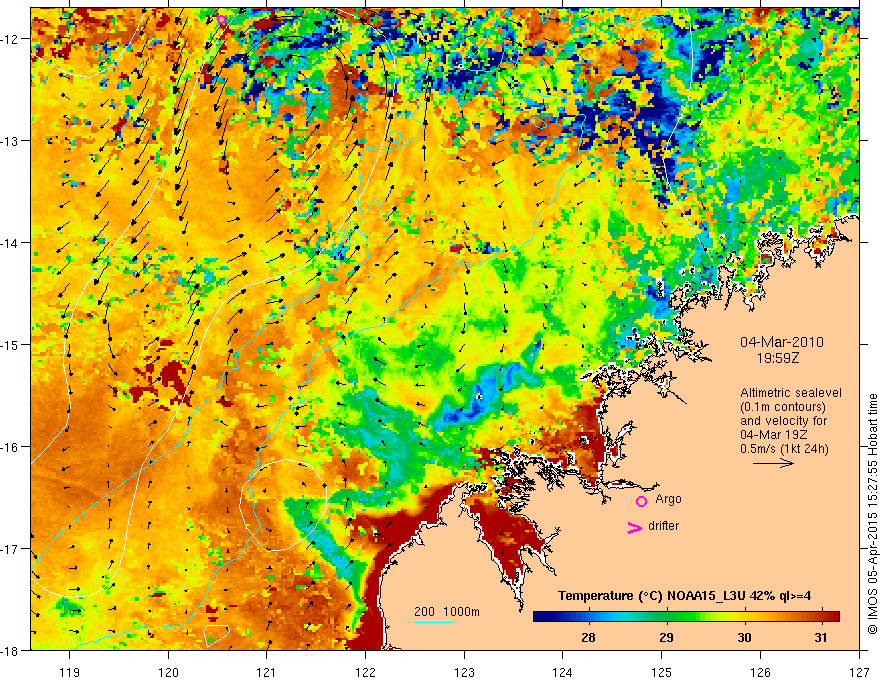Click the '04-Mar 19Z' caption line

(x=777, y=435)
